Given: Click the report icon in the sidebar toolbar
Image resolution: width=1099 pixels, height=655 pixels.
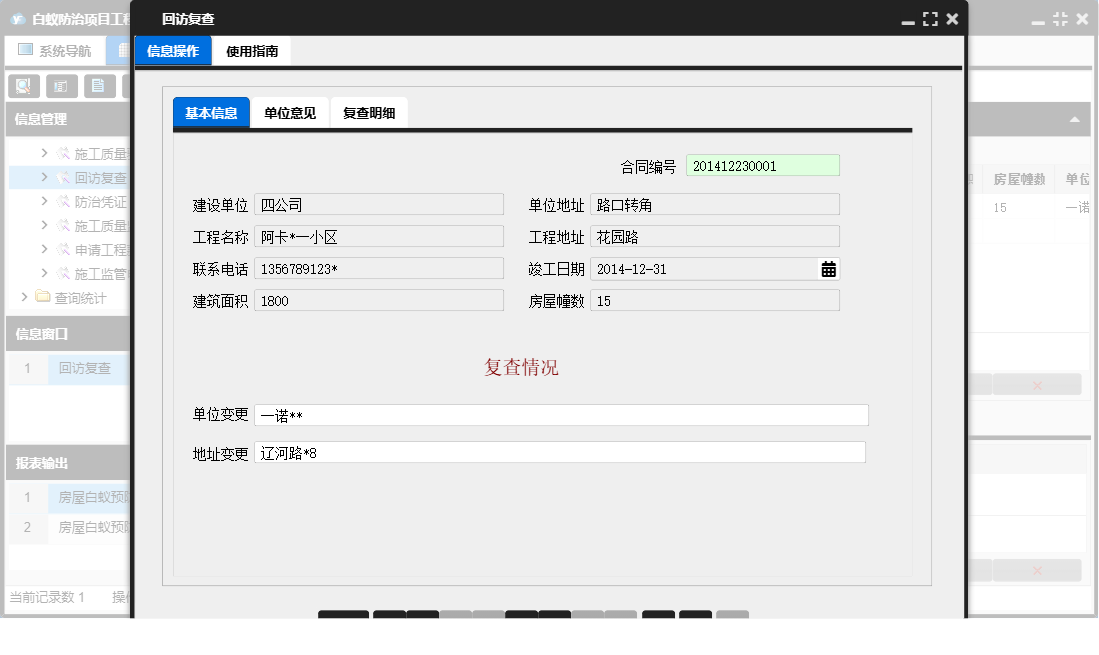Looking at the screenshot, I should tap(61, 85).
